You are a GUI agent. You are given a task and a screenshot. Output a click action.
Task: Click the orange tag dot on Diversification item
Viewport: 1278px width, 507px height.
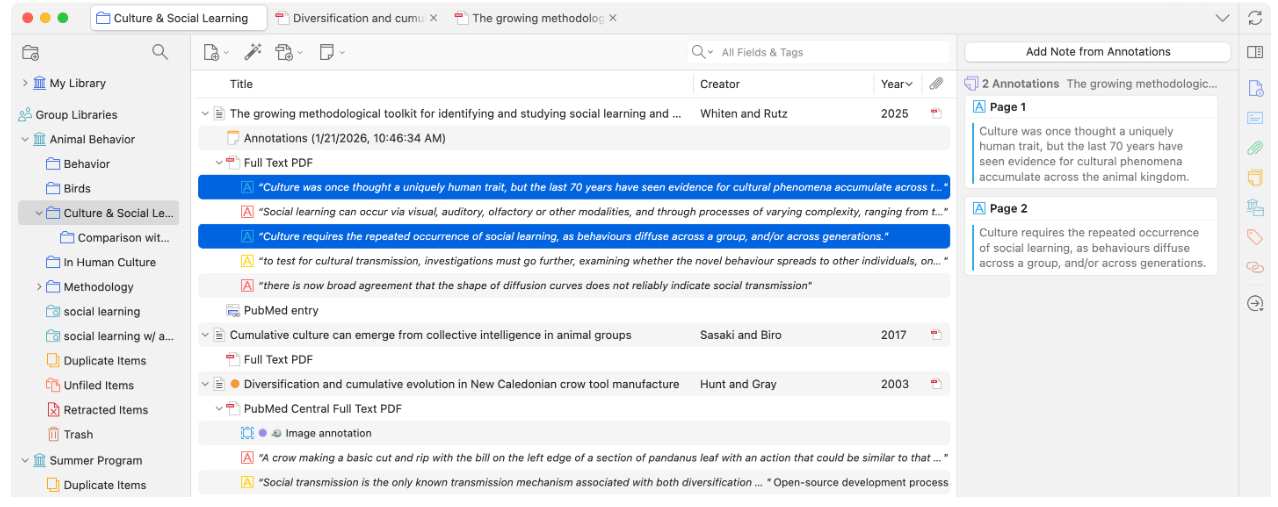[235, 384]
